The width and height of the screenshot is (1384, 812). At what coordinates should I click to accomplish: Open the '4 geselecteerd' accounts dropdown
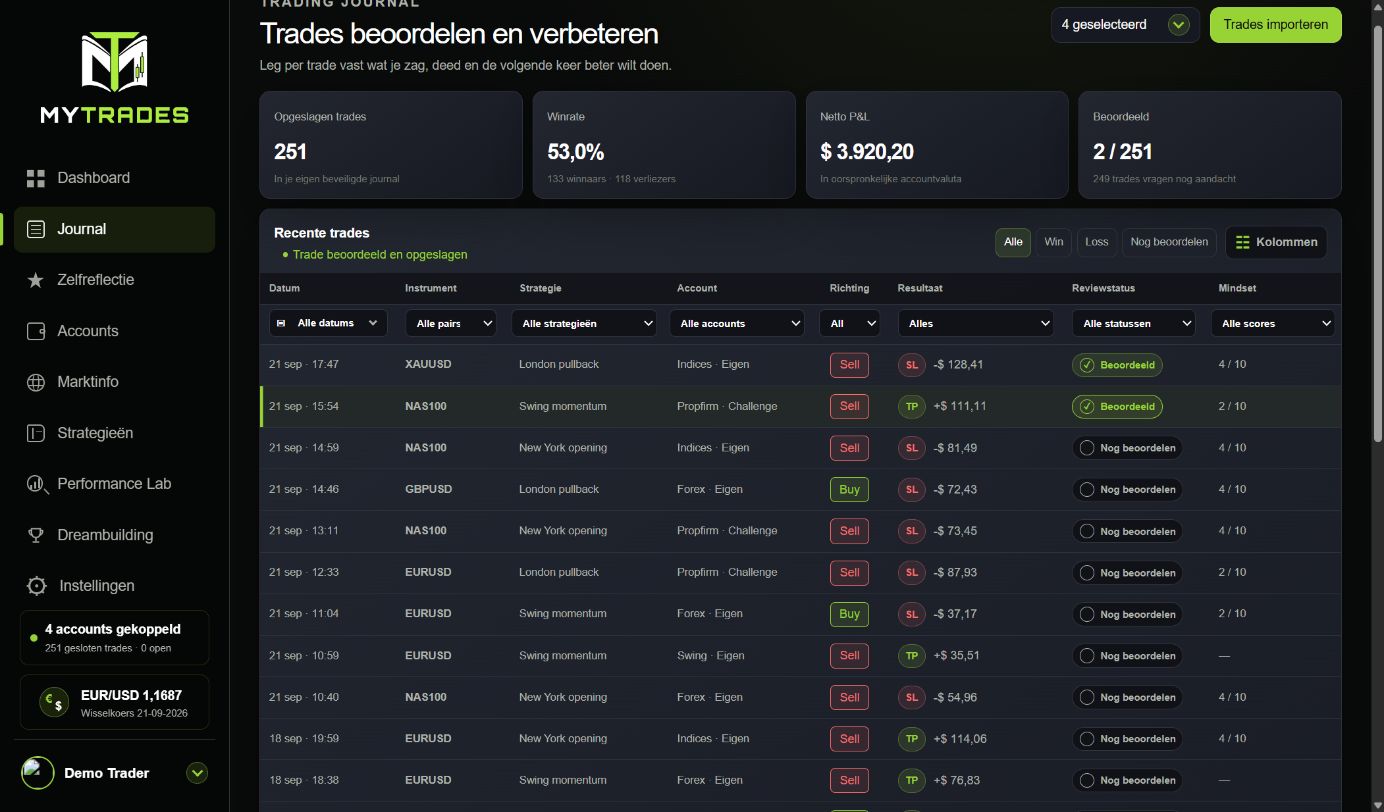tap(1125, 25)
